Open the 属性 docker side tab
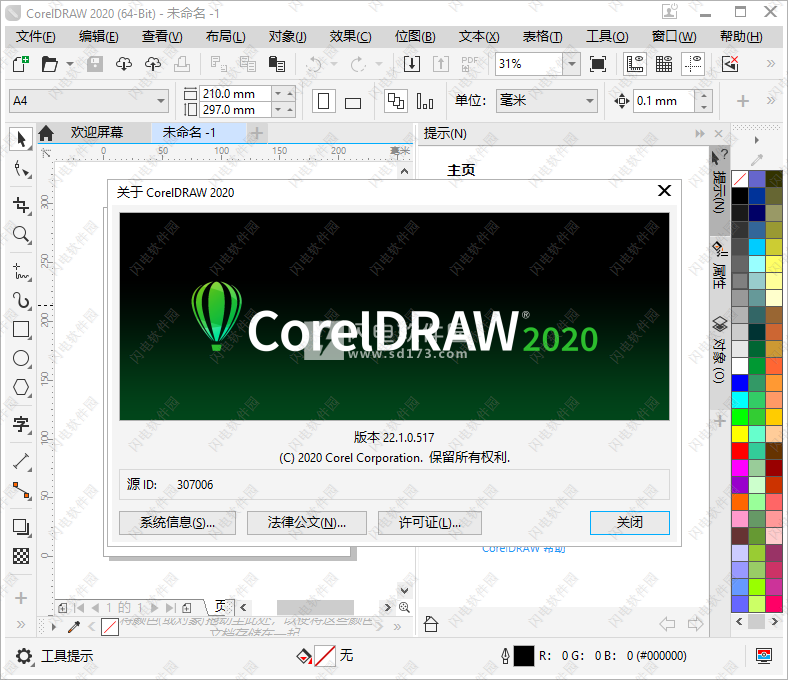788x680 pixels. [x=719, y=266]
